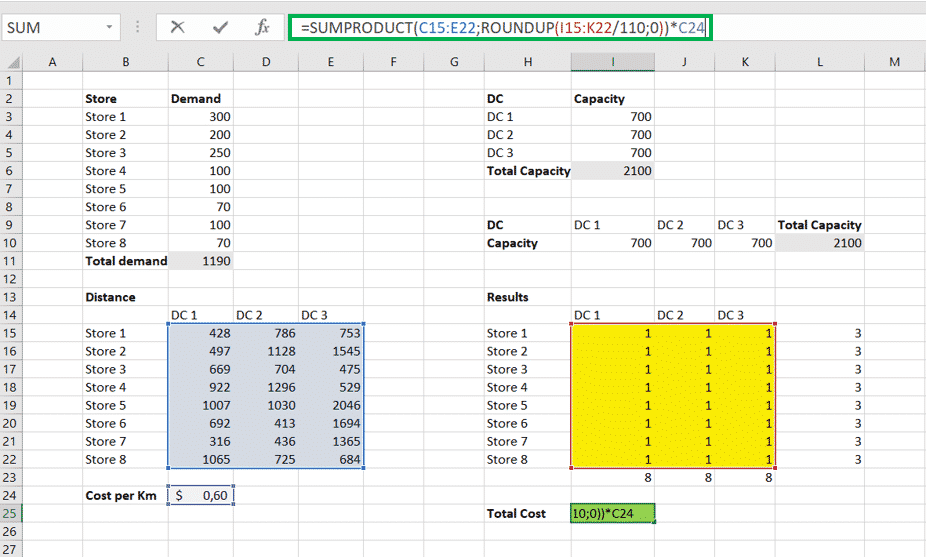Select row 15 header

point(11,333)
